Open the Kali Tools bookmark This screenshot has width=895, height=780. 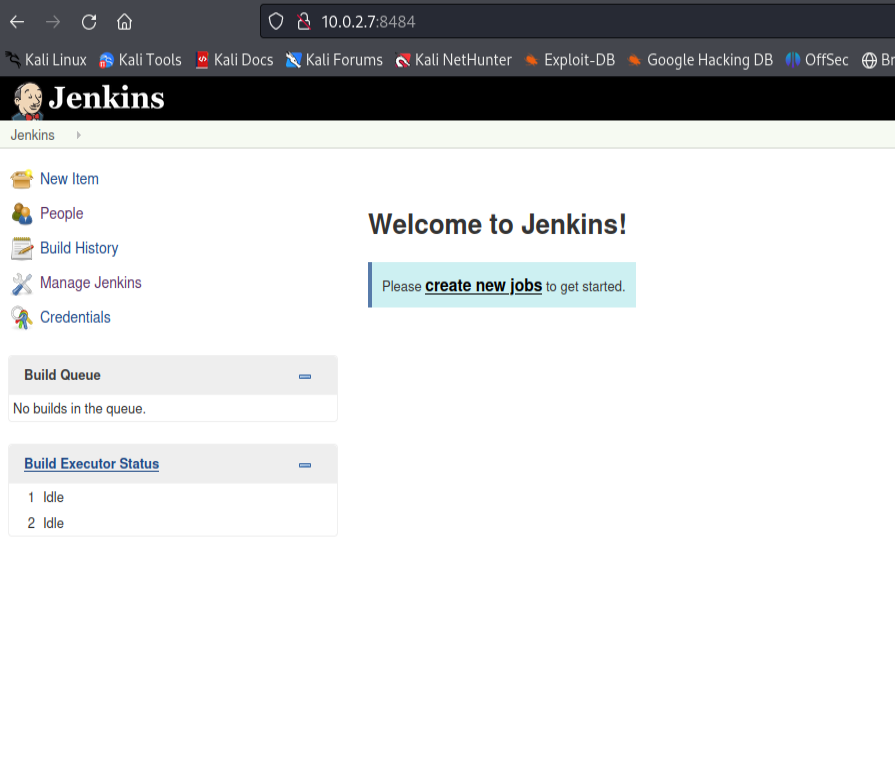tap(140, 60)
